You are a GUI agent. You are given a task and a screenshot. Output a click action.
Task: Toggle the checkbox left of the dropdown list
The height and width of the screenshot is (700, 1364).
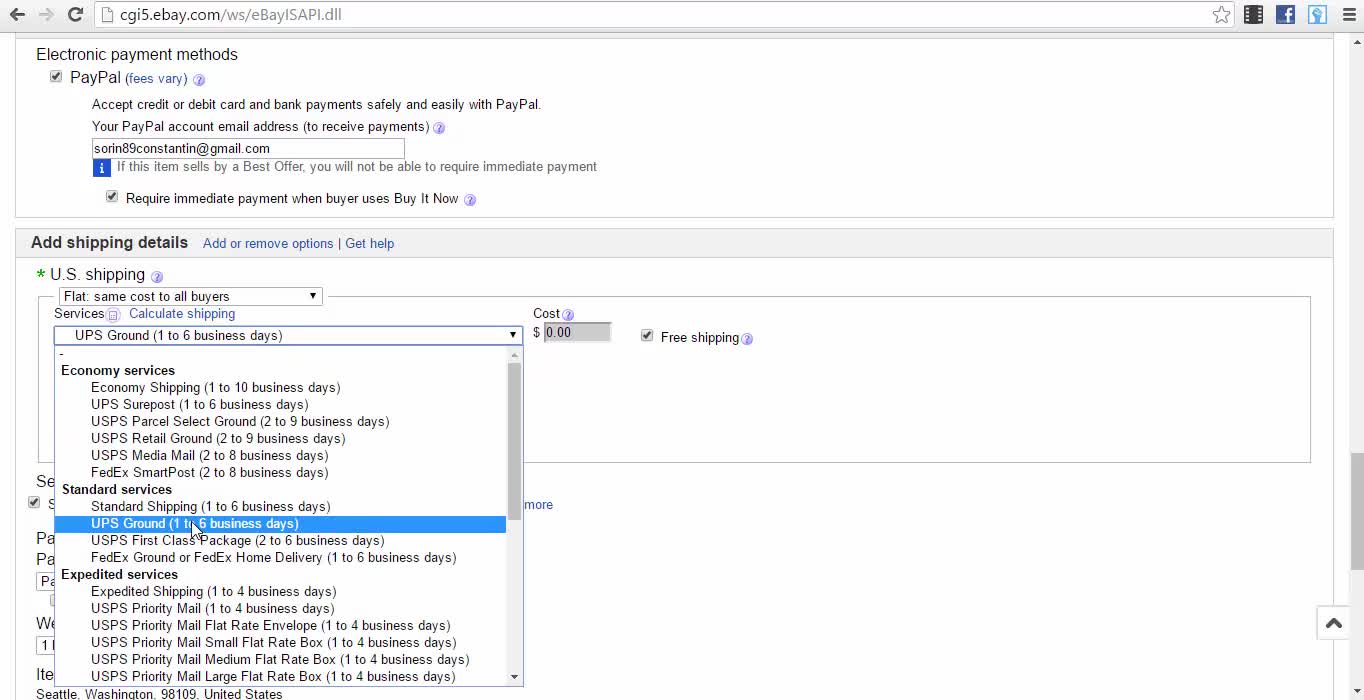click(34, 502)
